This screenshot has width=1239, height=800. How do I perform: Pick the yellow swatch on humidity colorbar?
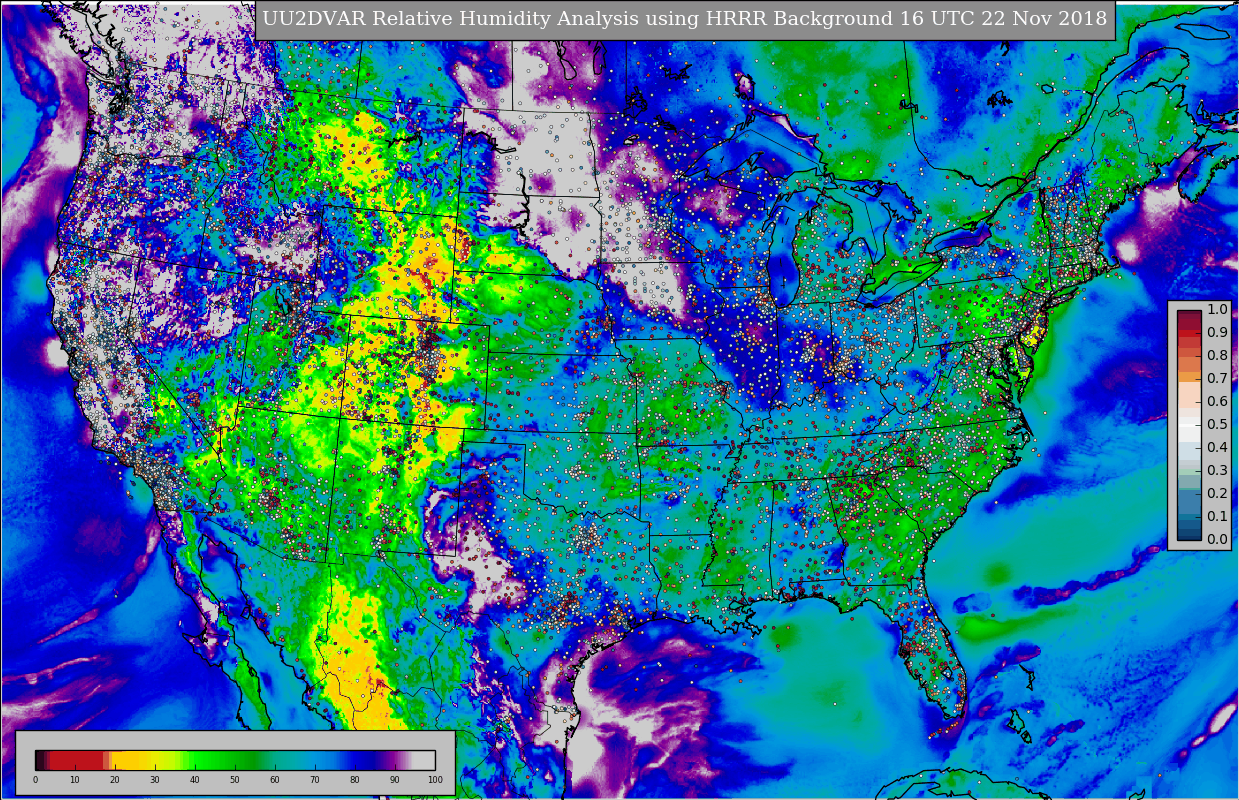tap(133, 760)
